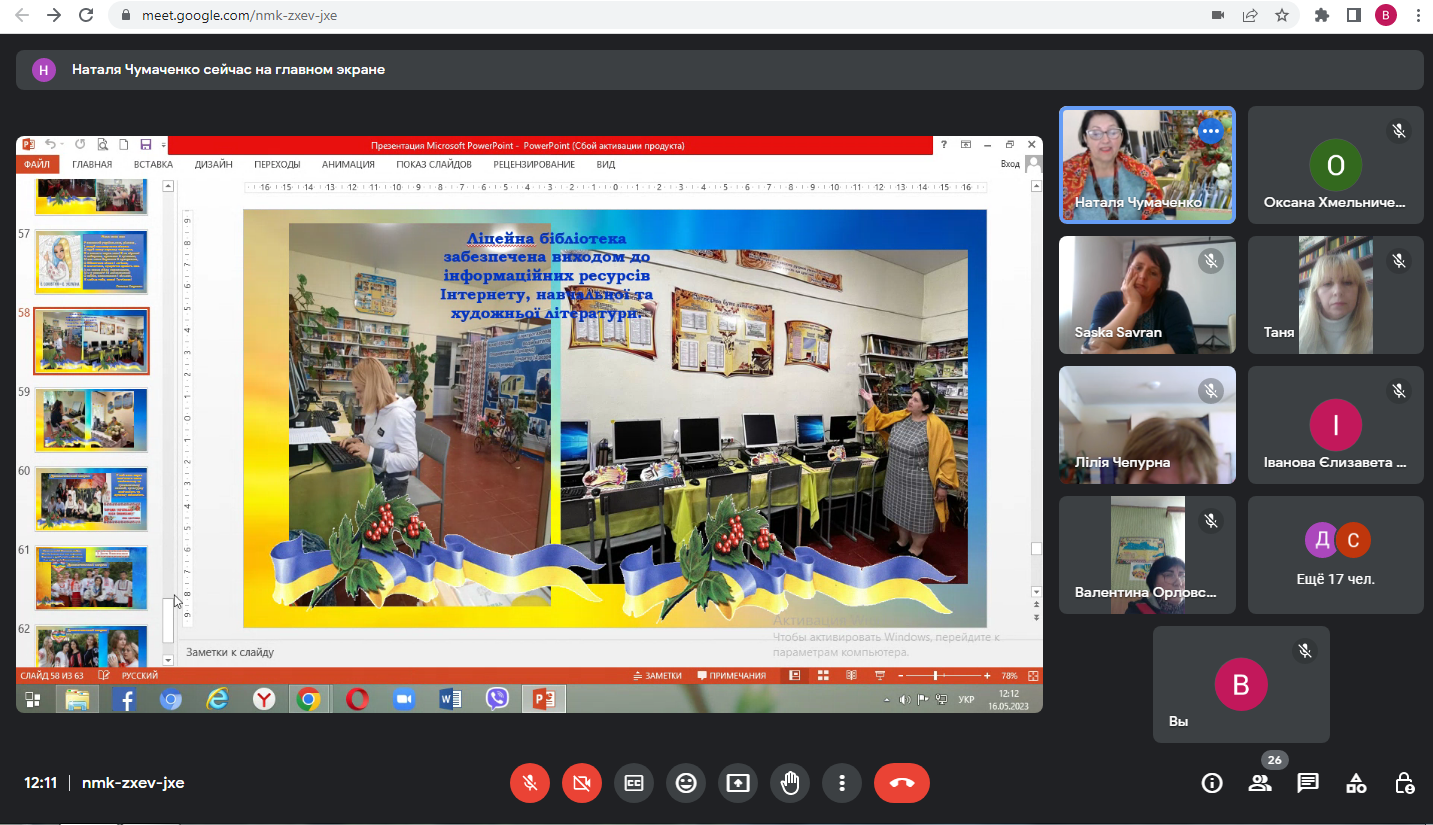Viewport: 1433px width, 825px height.
Task: Show the people list with 26 participants
Action: (1260, 783)
